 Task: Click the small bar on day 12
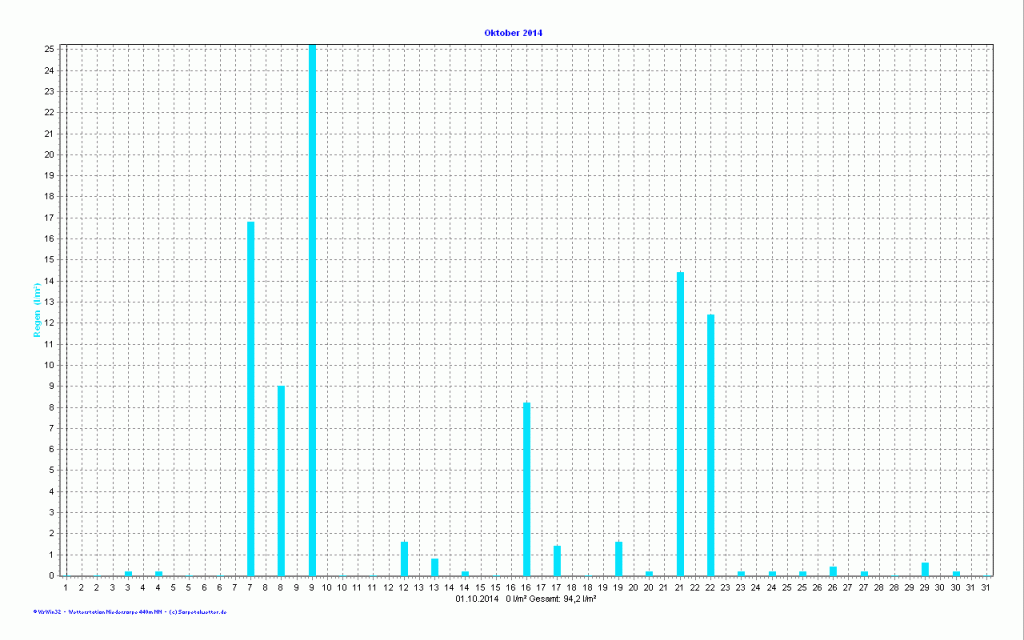[404, 559]
